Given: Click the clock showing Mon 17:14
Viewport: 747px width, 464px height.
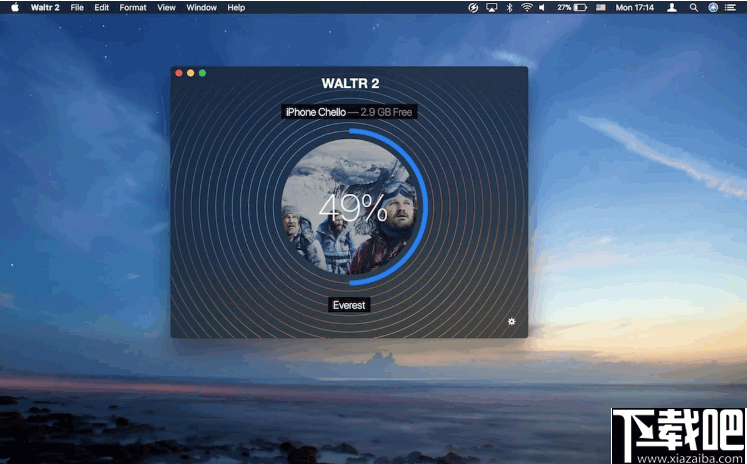Looking at the screenshot, I should (635, 7).
